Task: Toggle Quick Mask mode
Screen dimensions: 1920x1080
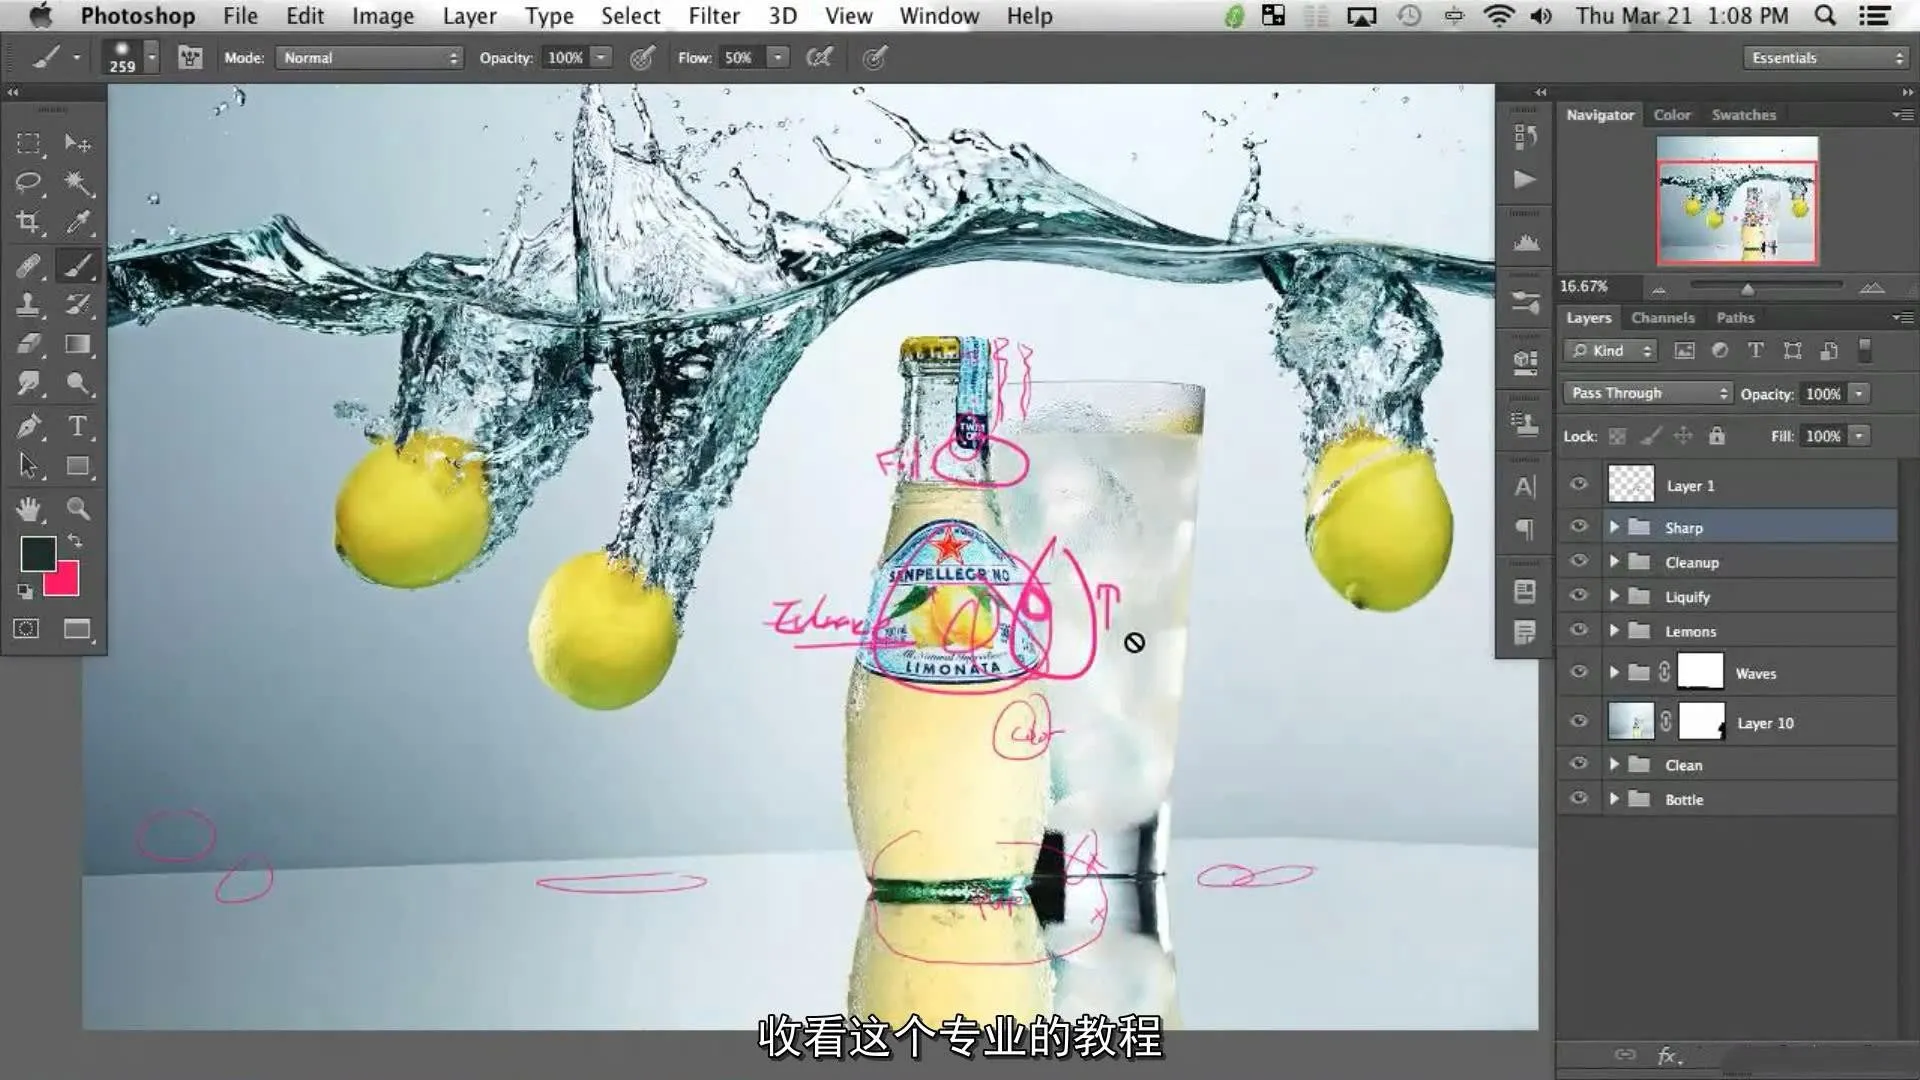Action: click(x=27, y=629)
